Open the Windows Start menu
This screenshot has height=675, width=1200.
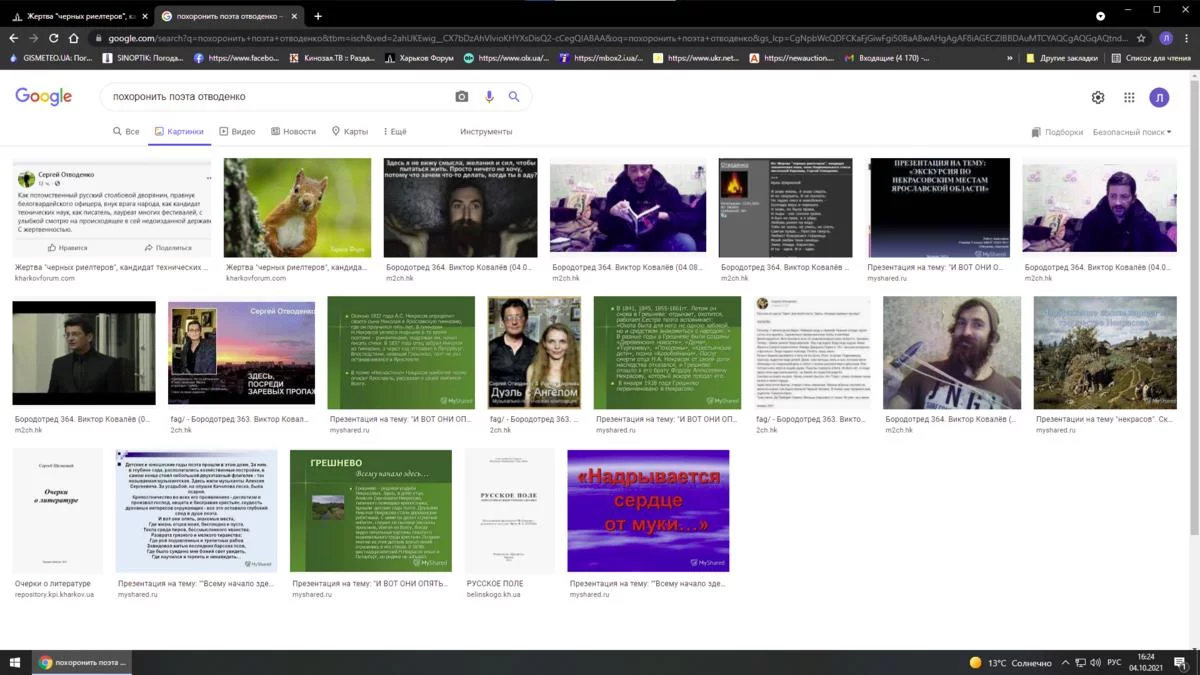[x=15, y=663]
